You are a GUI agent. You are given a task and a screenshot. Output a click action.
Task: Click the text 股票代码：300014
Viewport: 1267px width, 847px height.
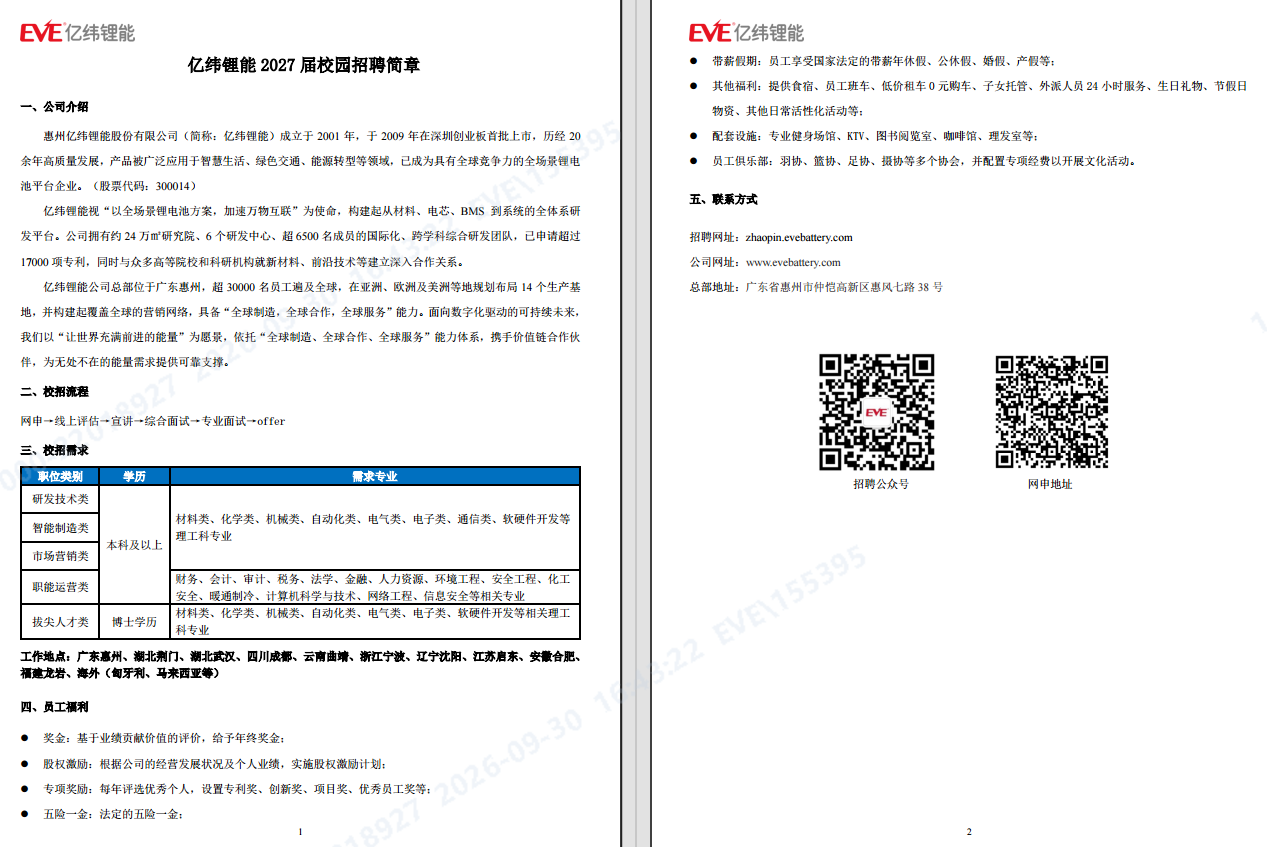click(x=146, y=186)
